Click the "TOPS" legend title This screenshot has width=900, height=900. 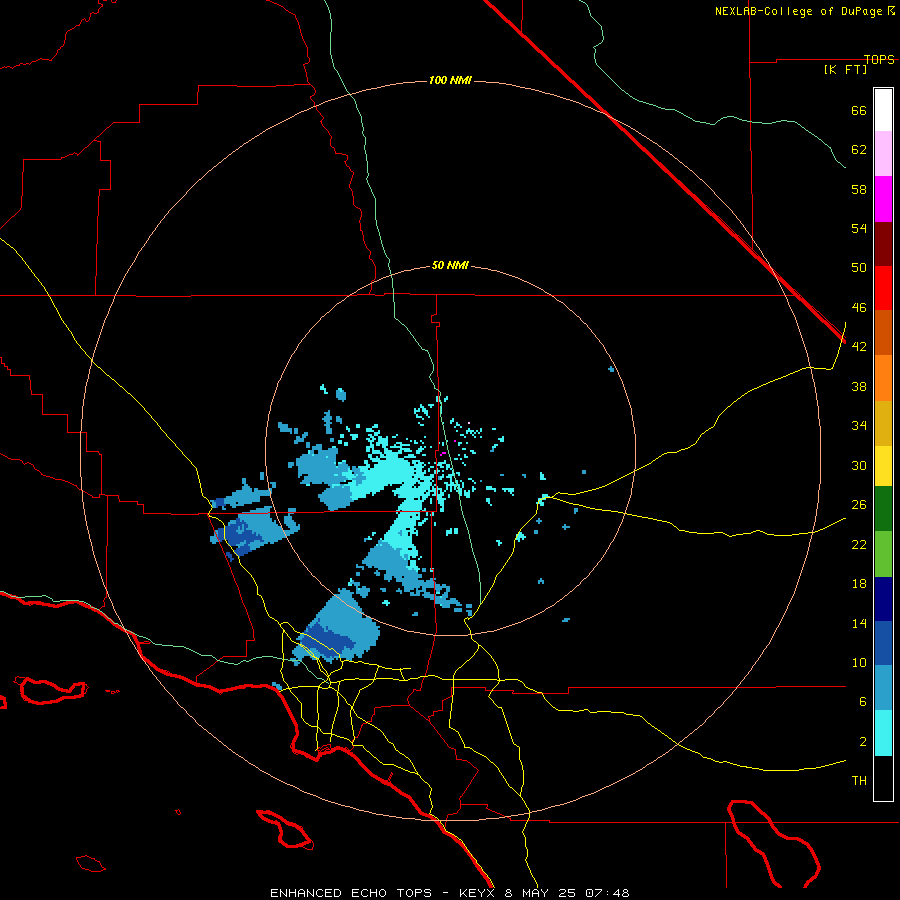(879, 59)
